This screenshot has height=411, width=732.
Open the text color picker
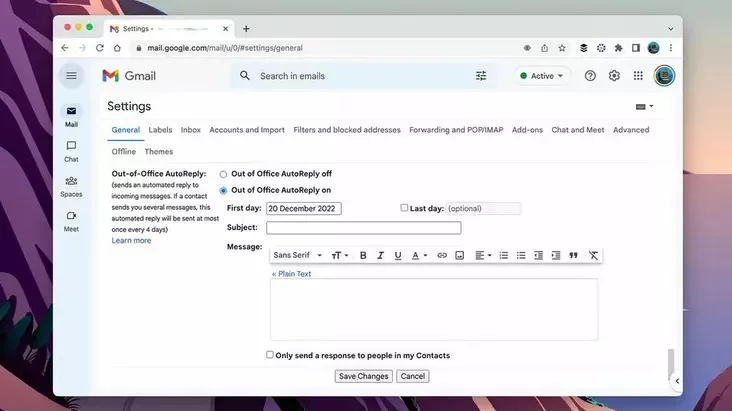coord(419,256)
